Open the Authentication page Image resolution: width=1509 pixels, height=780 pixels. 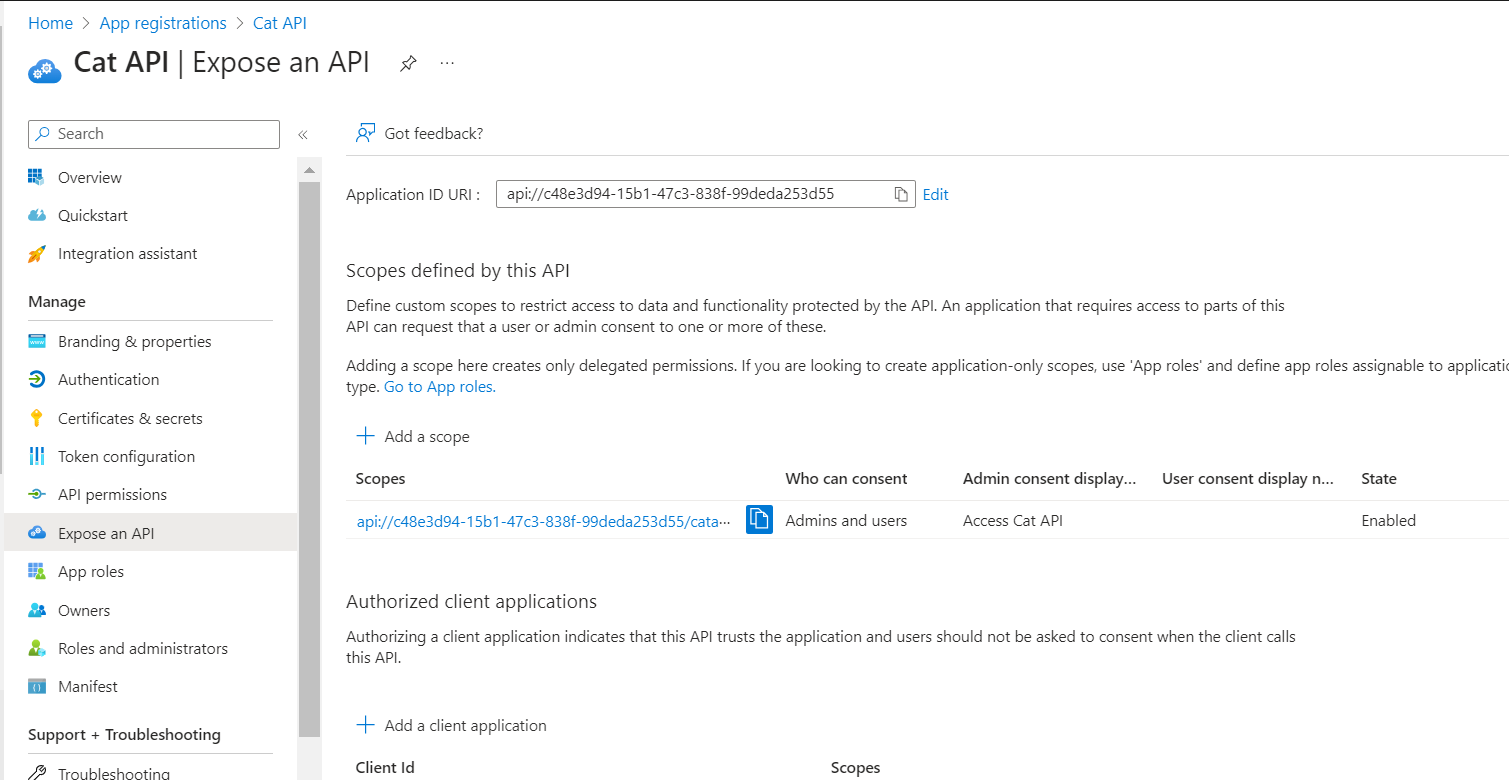[109, 380]
